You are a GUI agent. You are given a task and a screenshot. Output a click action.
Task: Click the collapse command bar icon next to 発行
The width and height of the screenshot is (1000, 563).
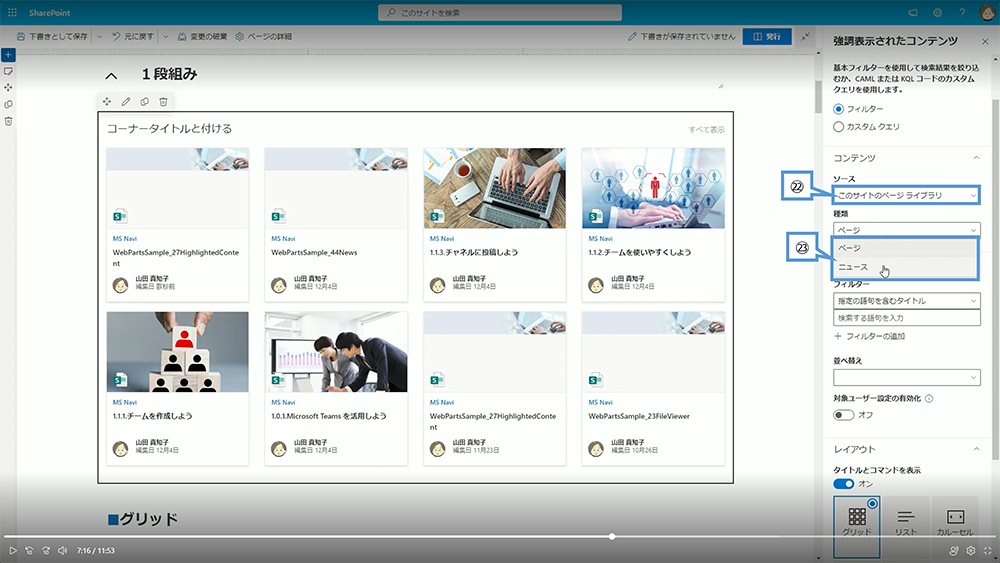click(x=805, y=36)
